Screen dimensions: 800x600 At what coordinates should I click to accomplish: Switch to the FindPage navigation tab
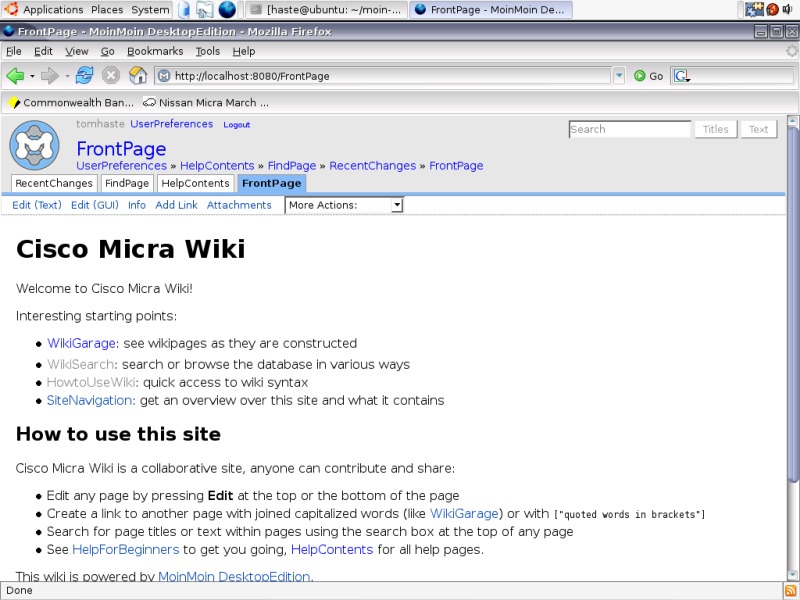pyautogui.click(x=127, y=183)
